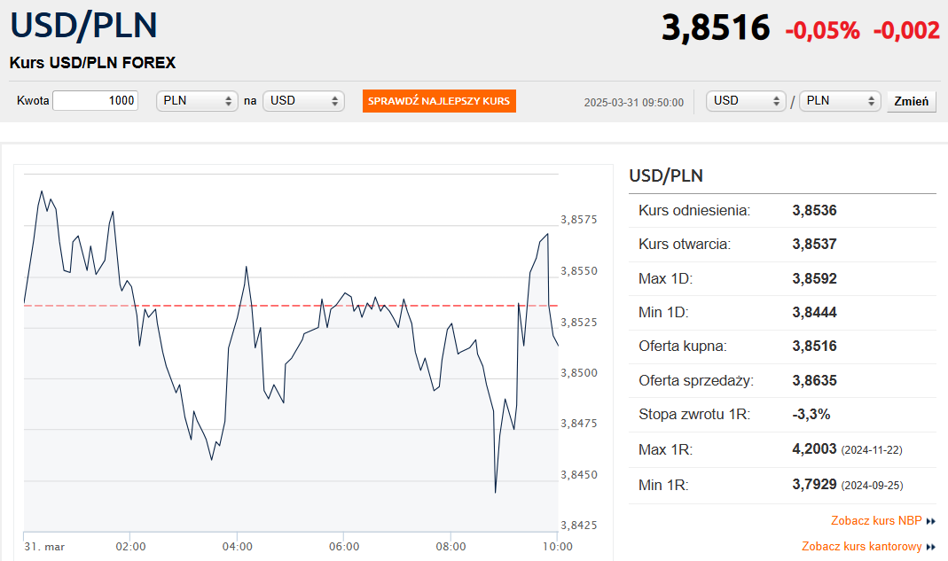The image size is (948, 561).
Task: Click the Kurs odniesienia value 3,8536
Action: tap(814, 210)
